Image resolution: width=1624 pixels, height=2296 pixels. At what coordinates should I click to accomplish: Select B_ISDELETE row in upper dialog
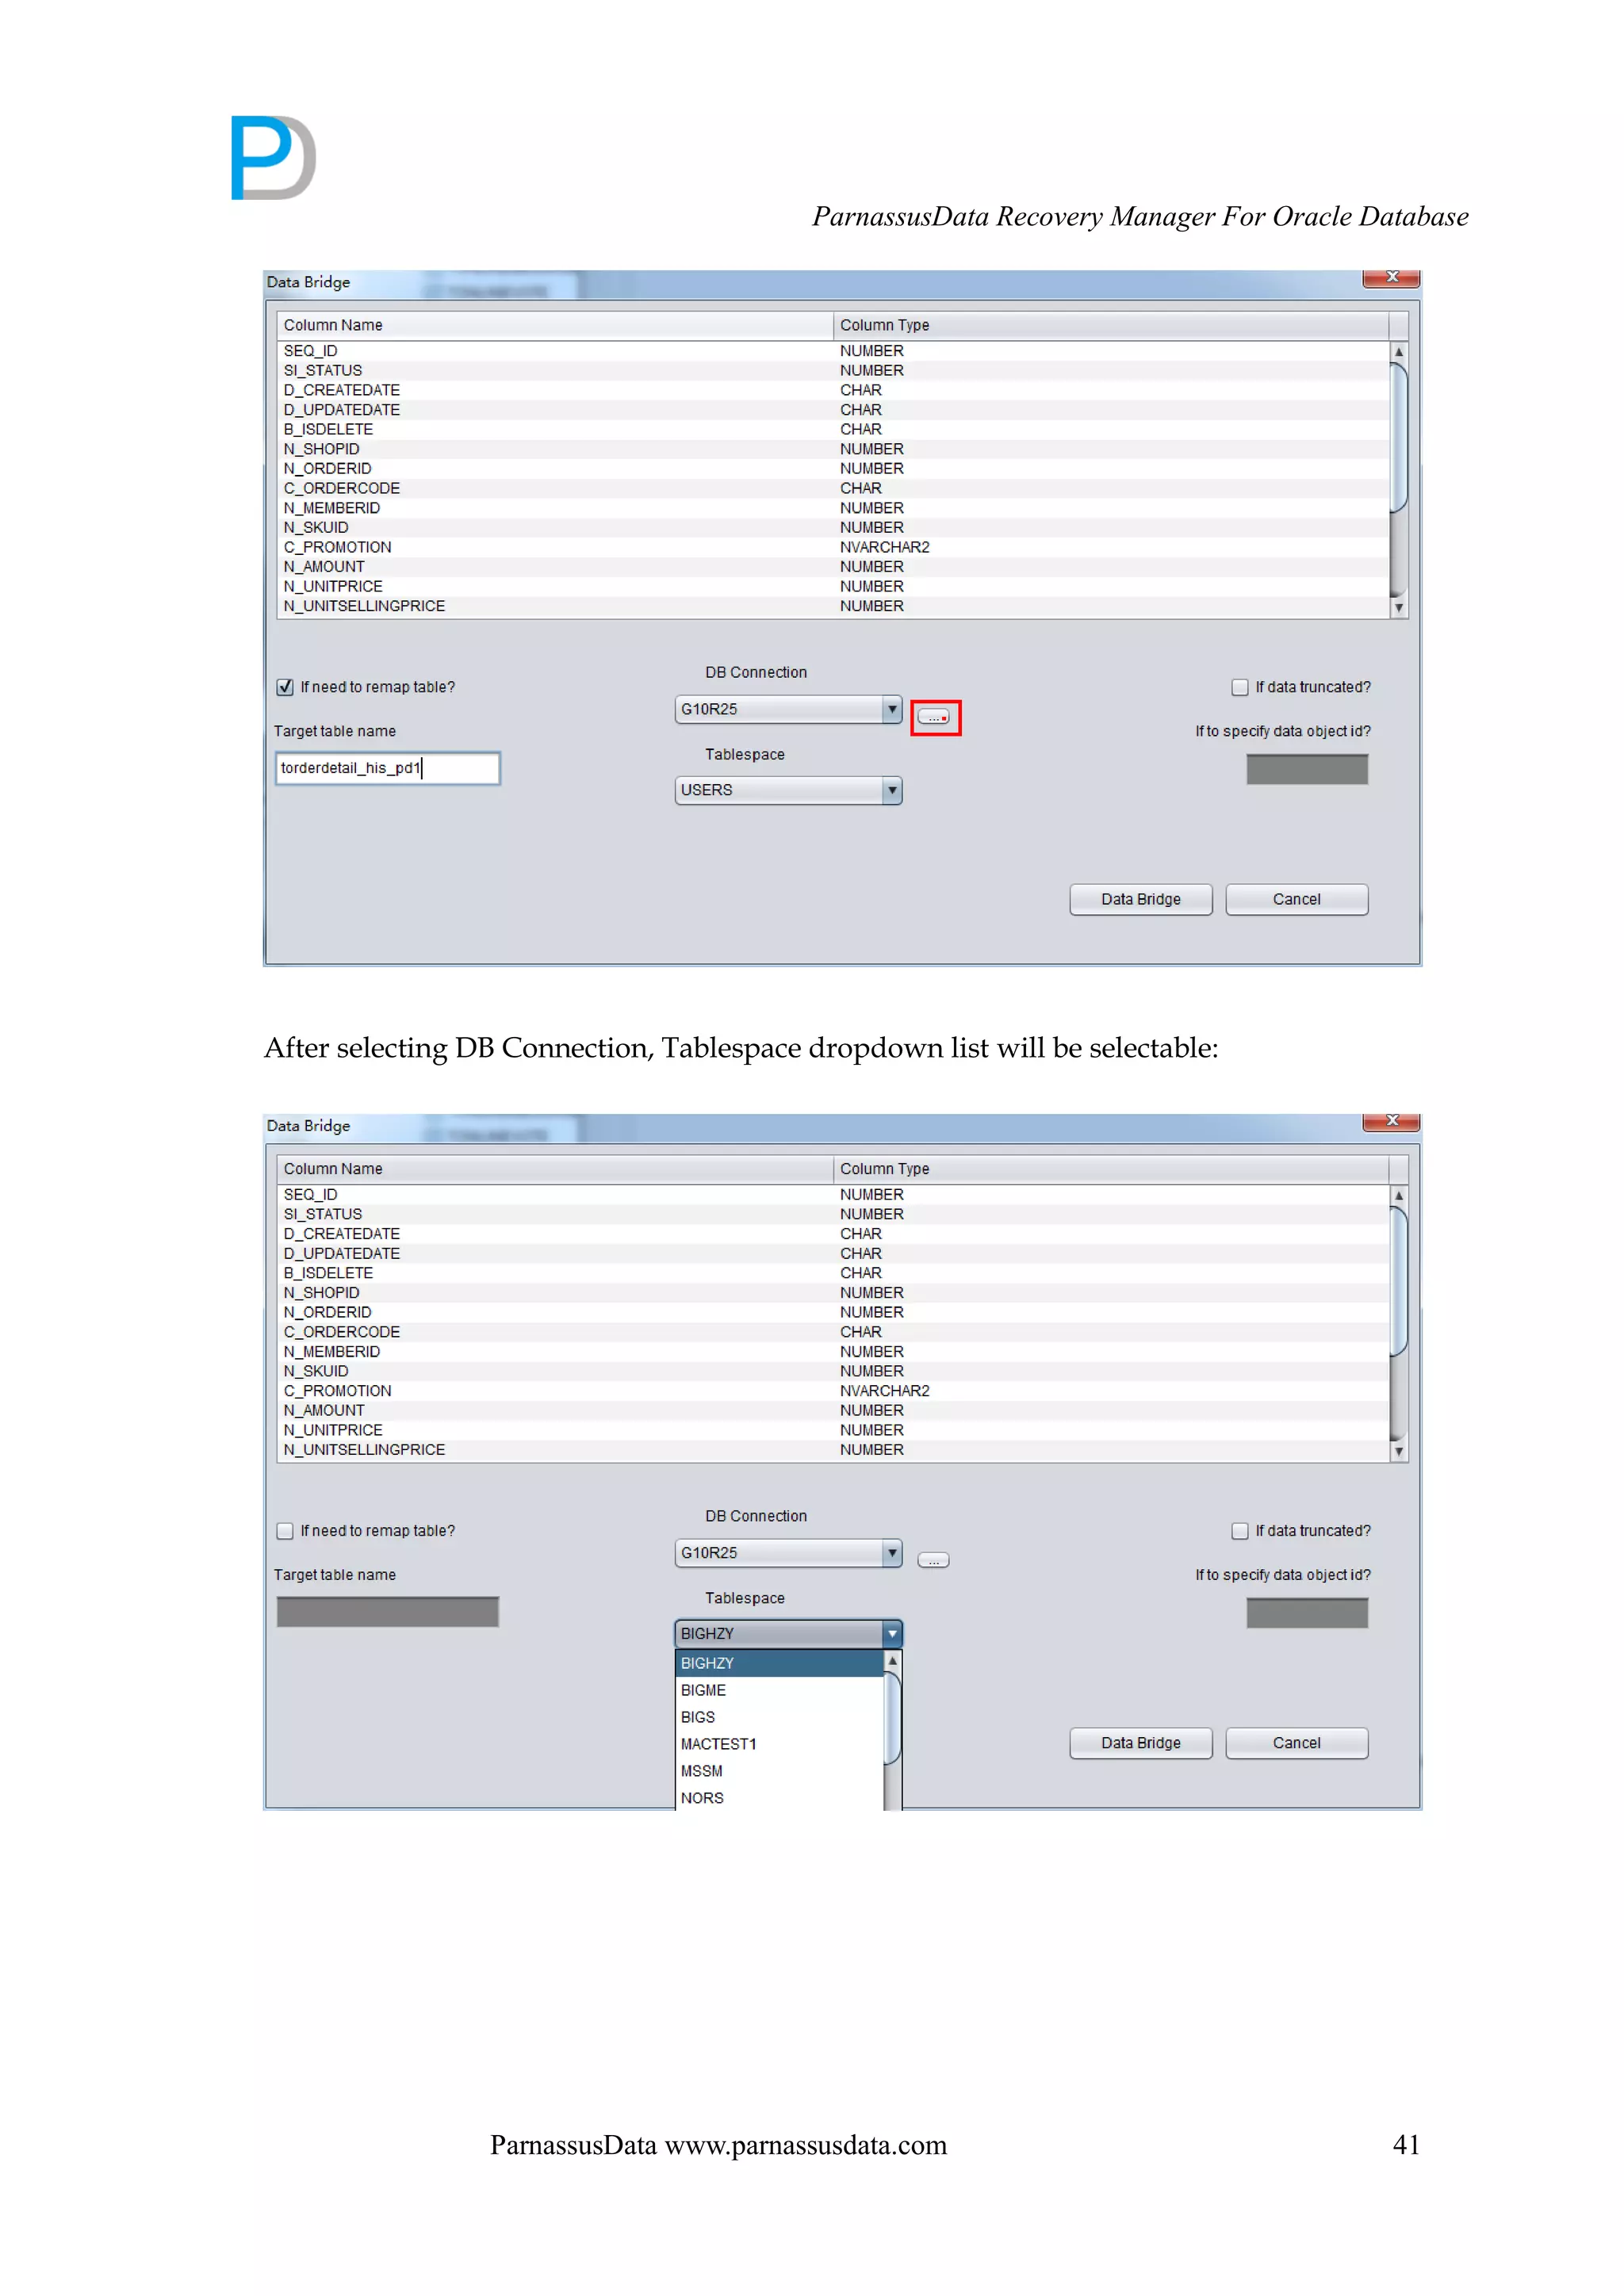pos(833,430)
